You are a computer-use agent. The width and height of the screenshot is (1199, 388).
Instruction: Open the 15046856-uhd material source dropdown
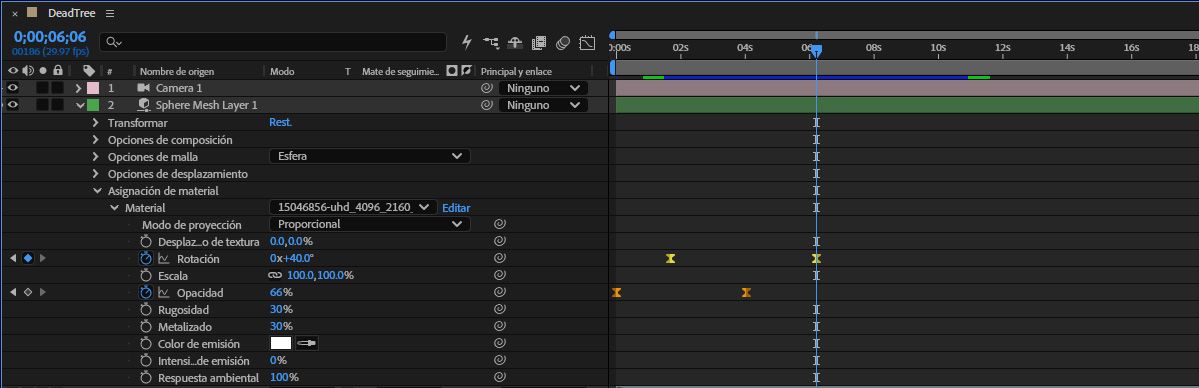coord(353,207)
